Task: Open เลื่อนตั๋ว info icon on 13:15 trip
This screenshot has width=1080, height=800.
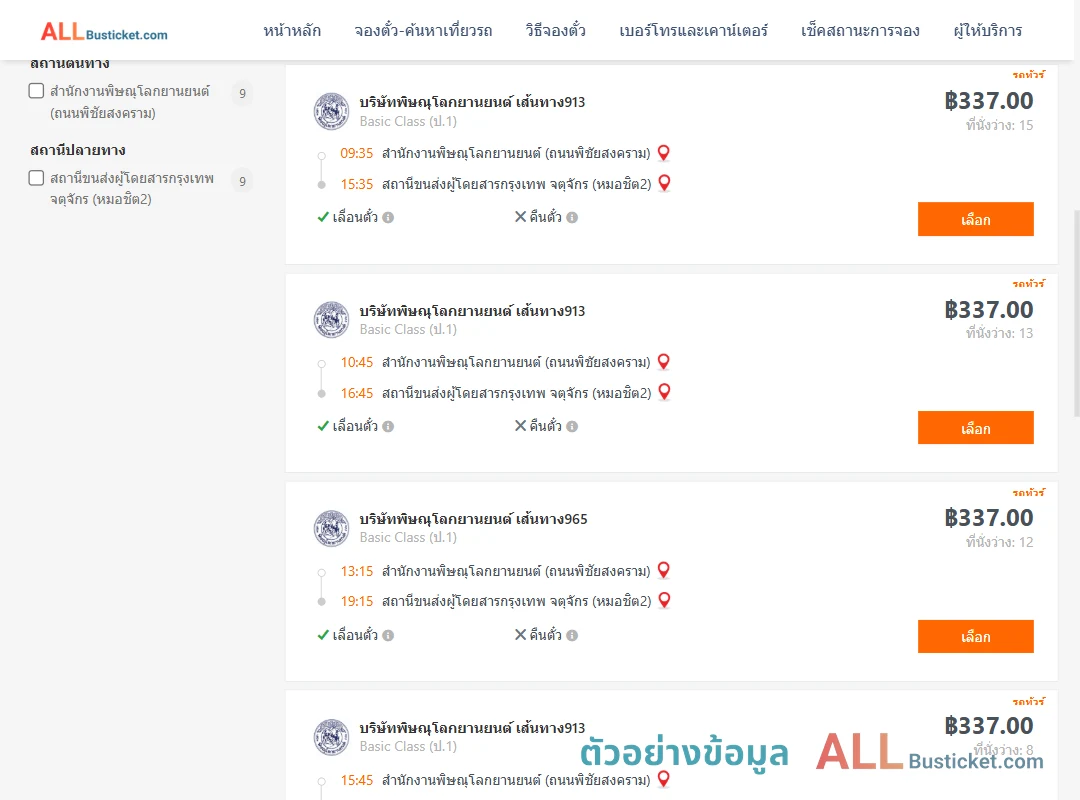Action: 388,635
